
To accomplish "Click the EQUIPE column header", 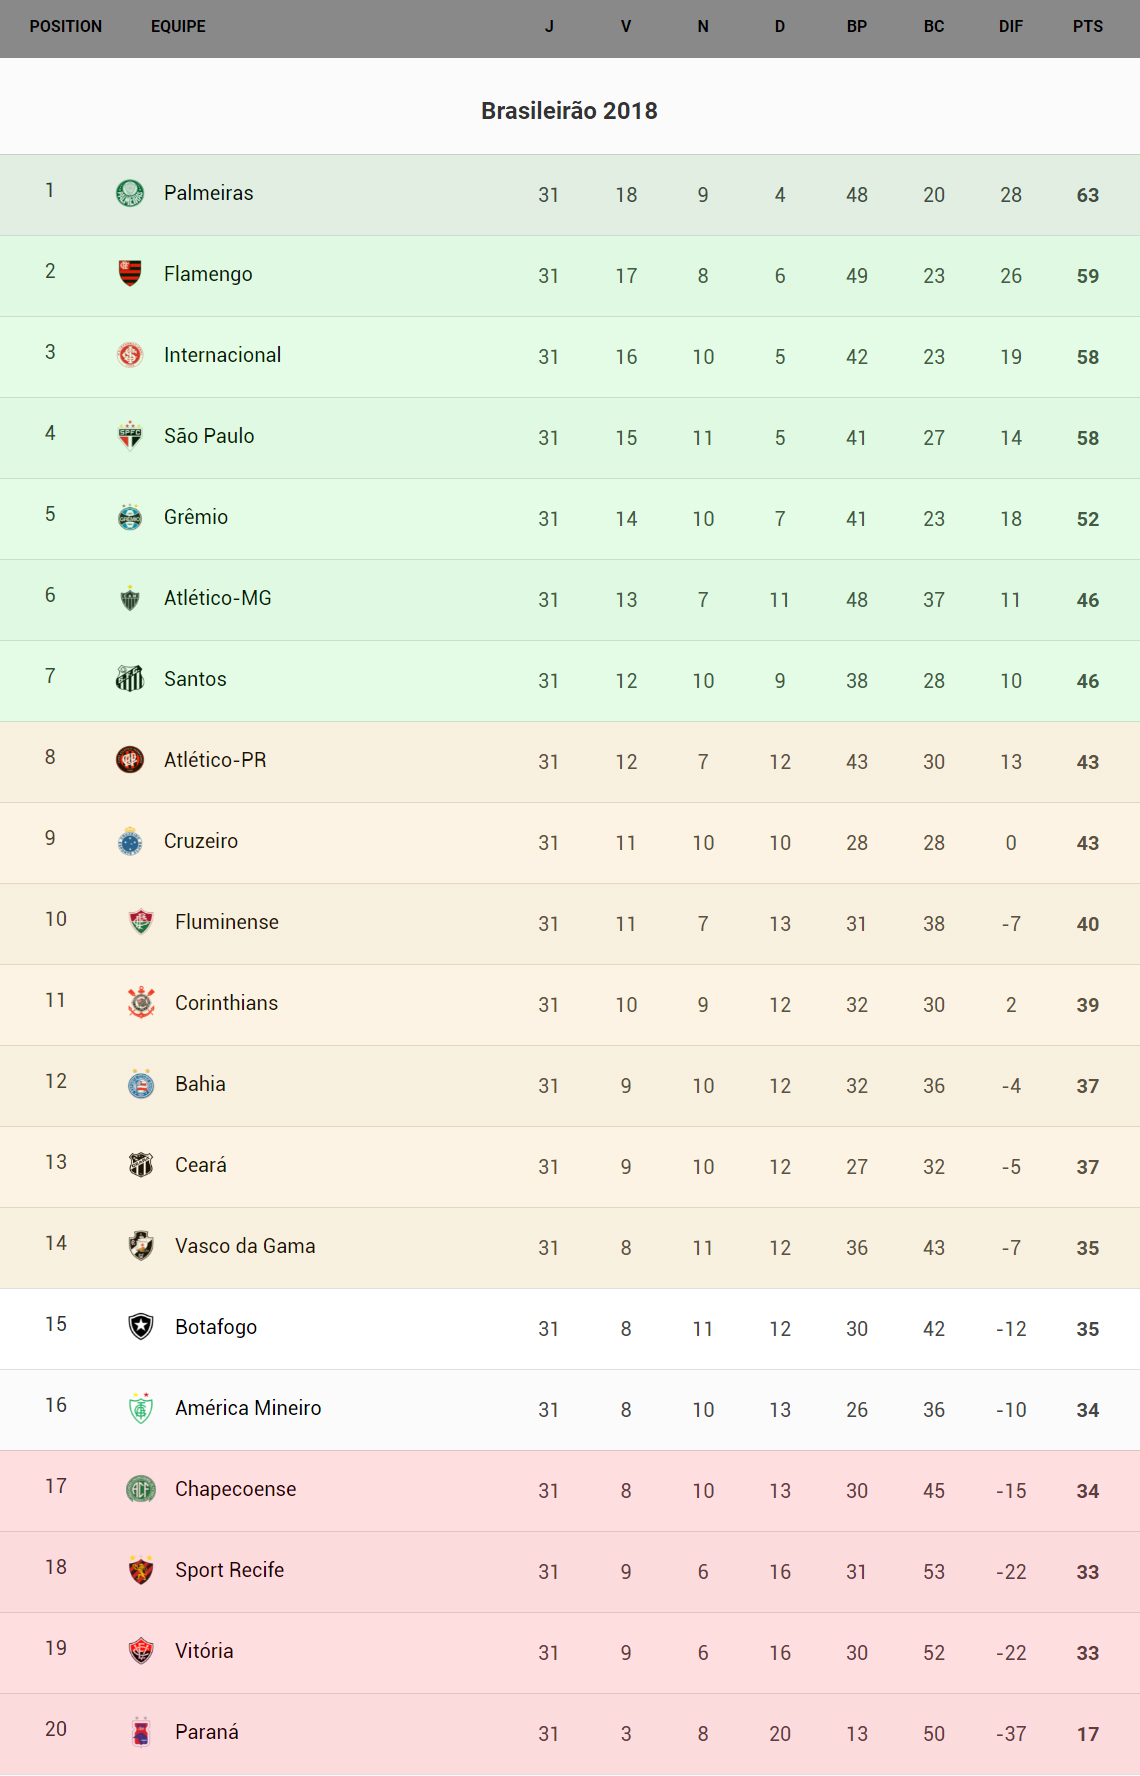I will 178,27.
